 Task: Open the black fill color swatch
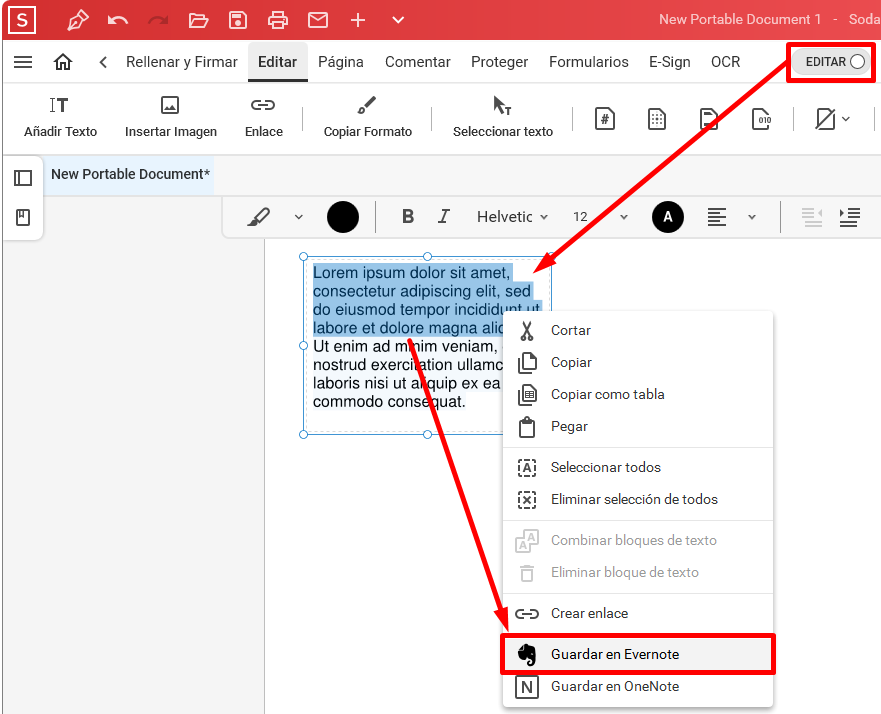click(x=343, y=217)
